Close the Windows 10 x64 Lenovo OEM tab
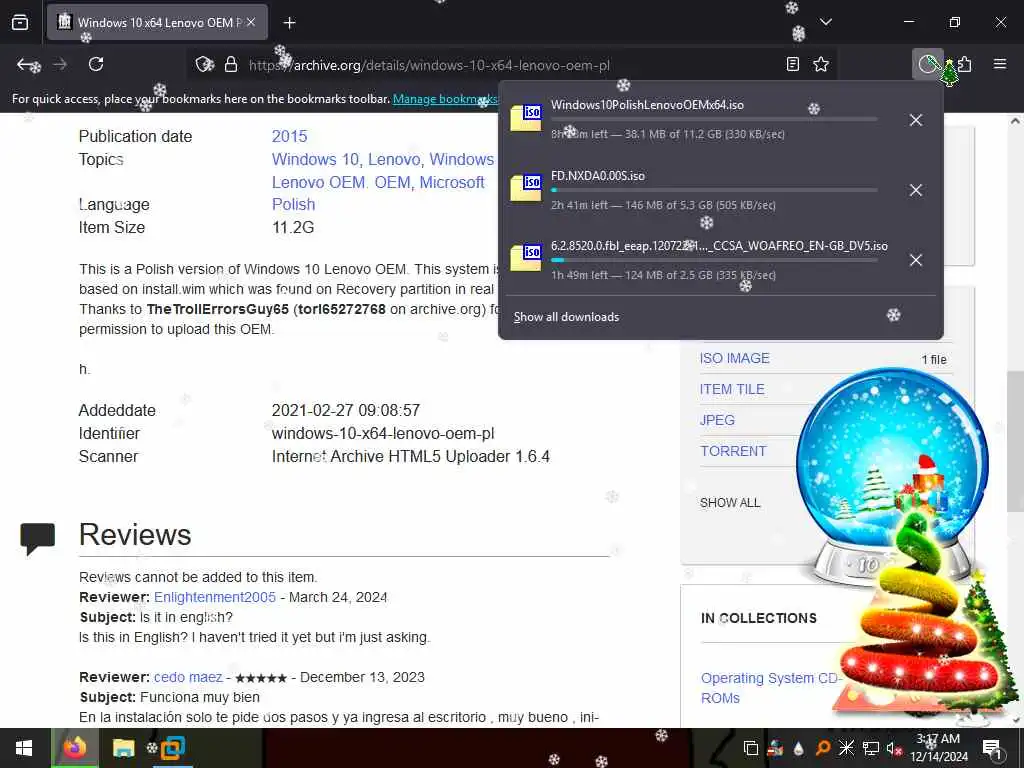The width and height of the screenshot is (1024, 768). [251, 22]
